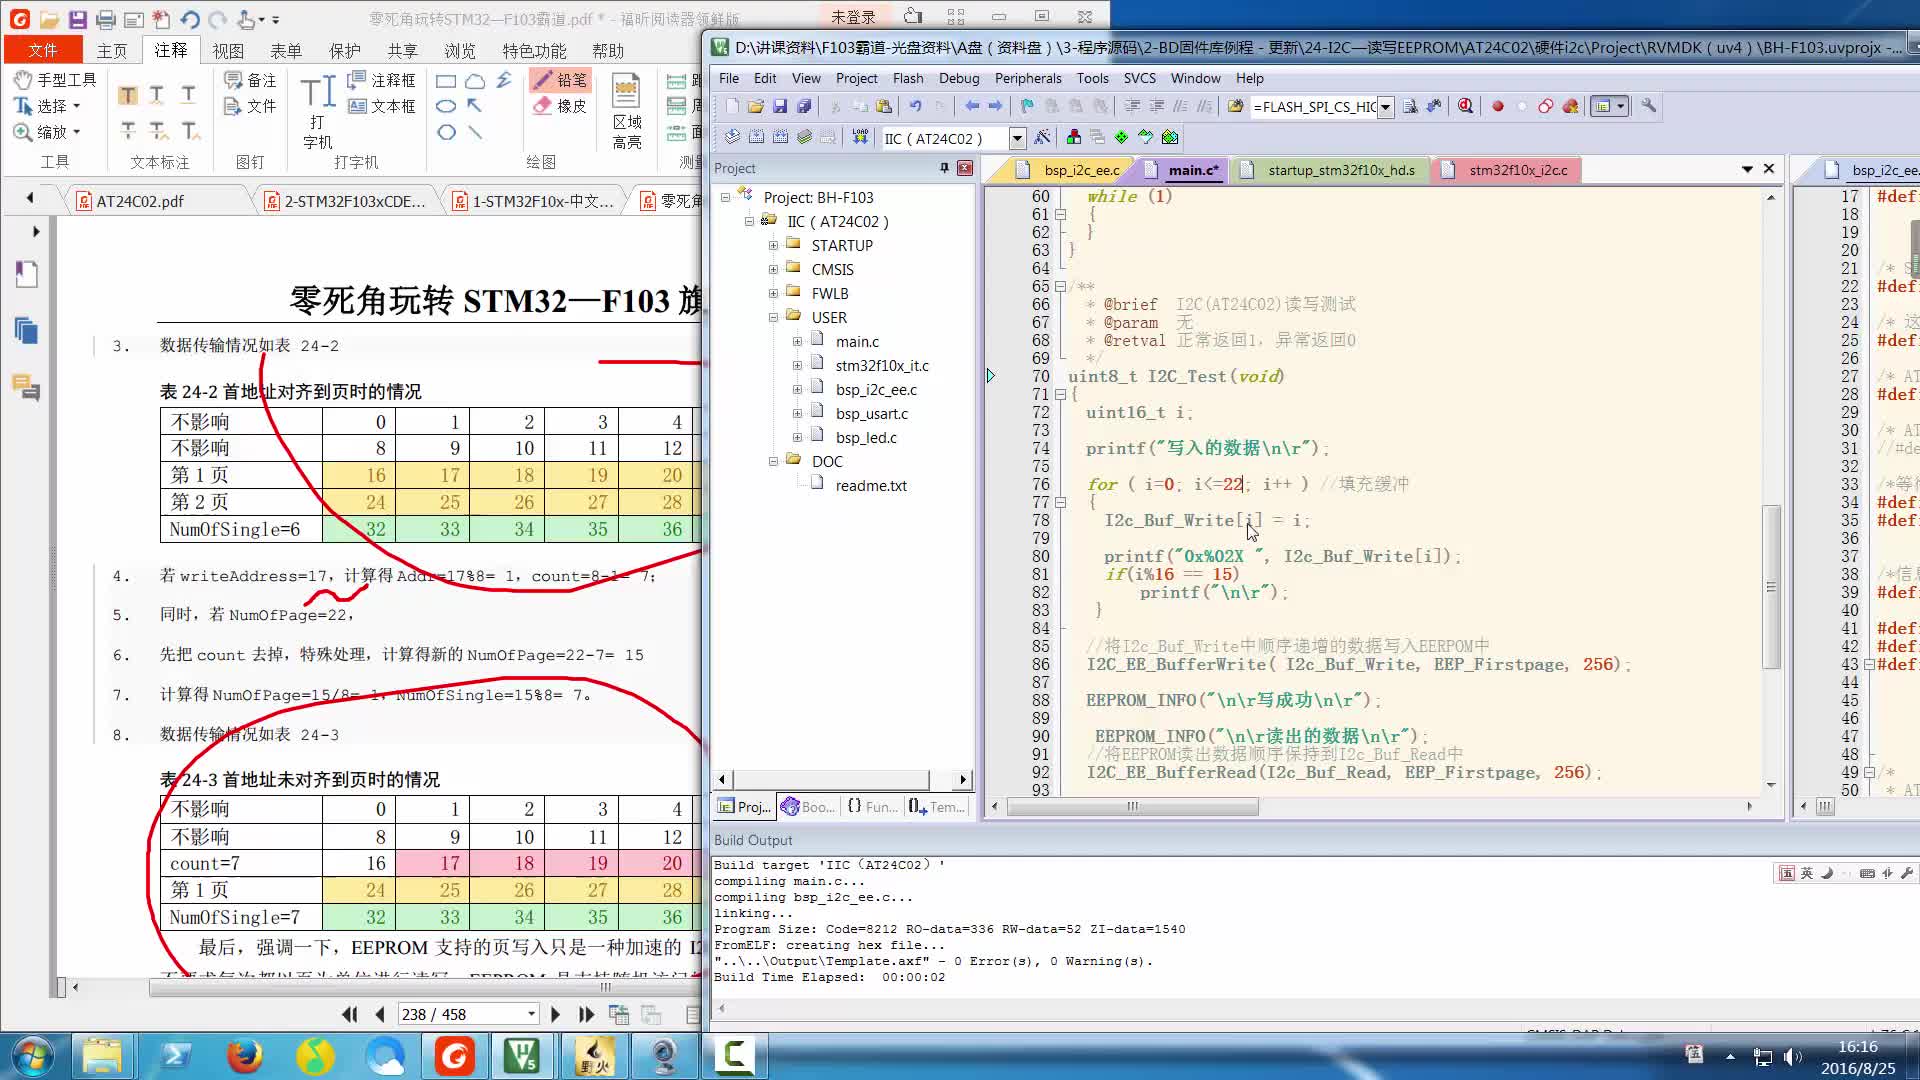This screenshot has width=1920, height=1080.
Task: Open the Foxit comments side panel icon
Action: coord(27,387)
